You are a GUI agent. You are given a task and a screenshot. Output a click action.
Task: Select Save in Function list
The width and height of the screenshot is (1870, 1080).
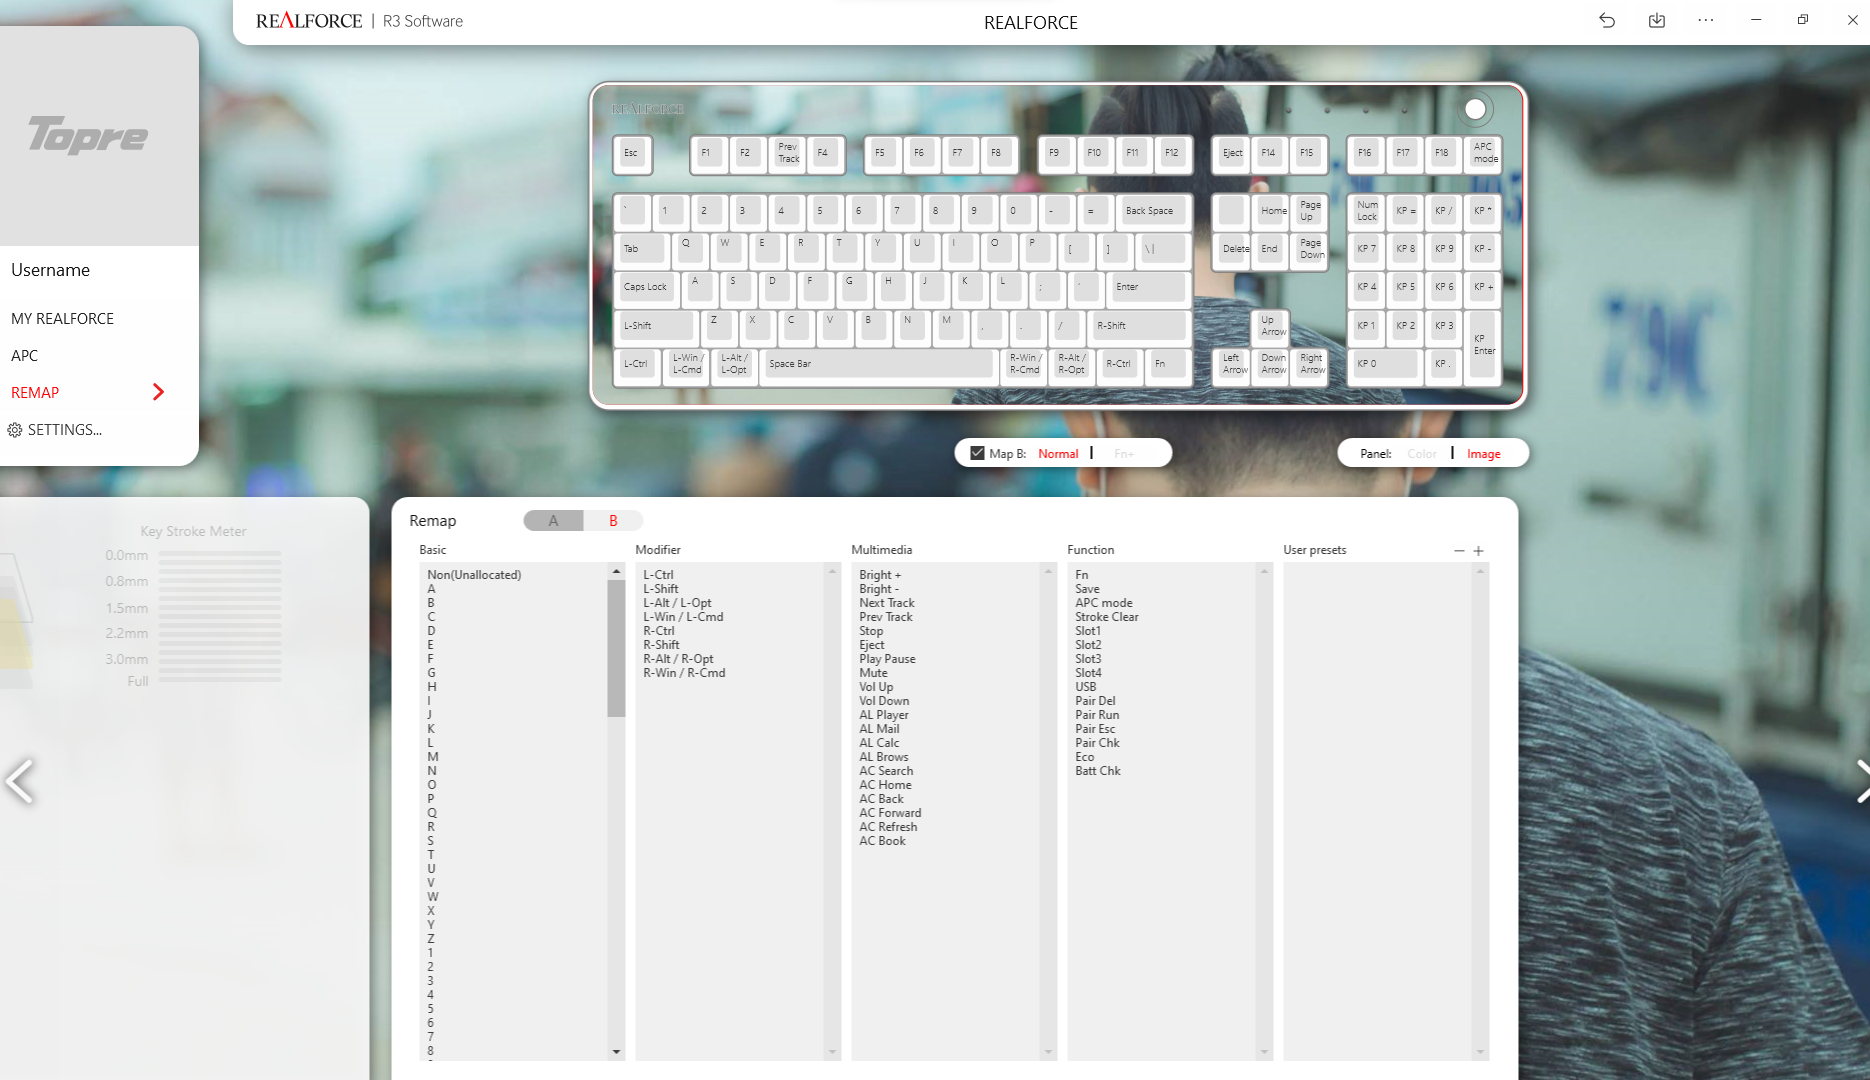[x=1087, y=589]
